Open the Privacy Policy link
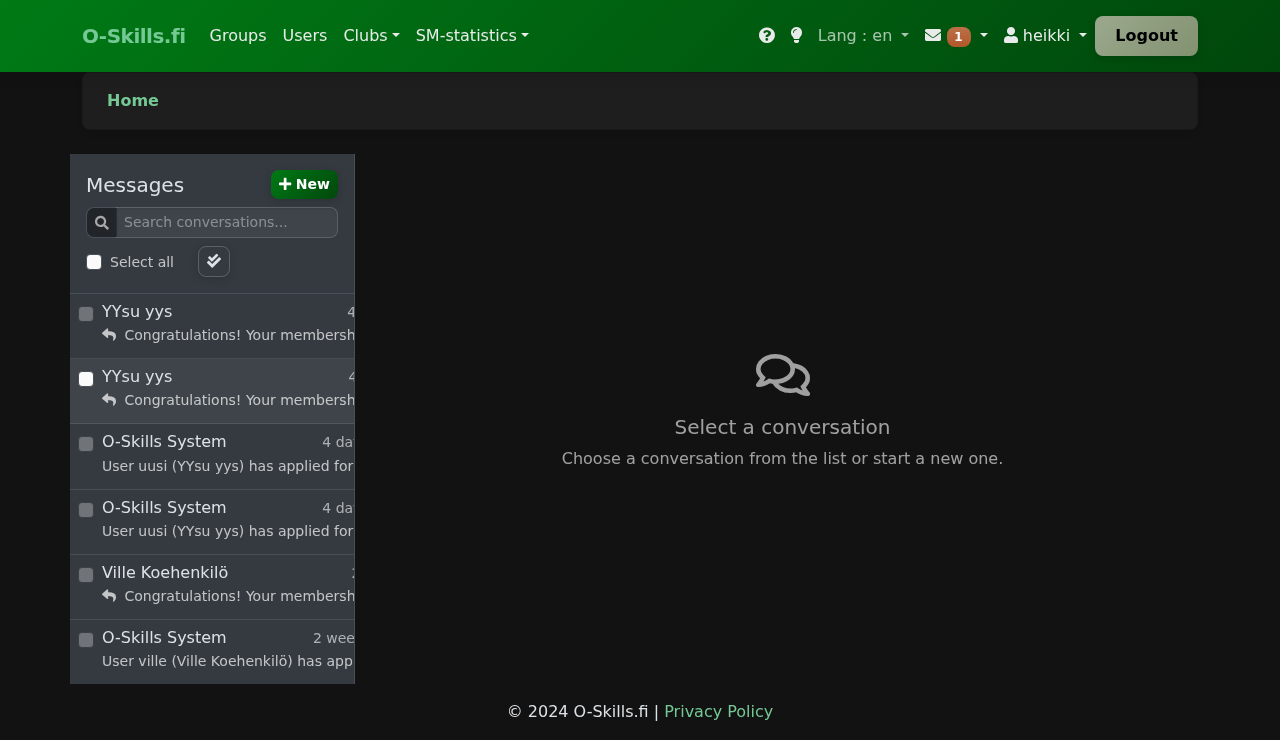Viewport: 1280px width, 740px height. click(718, 712)
